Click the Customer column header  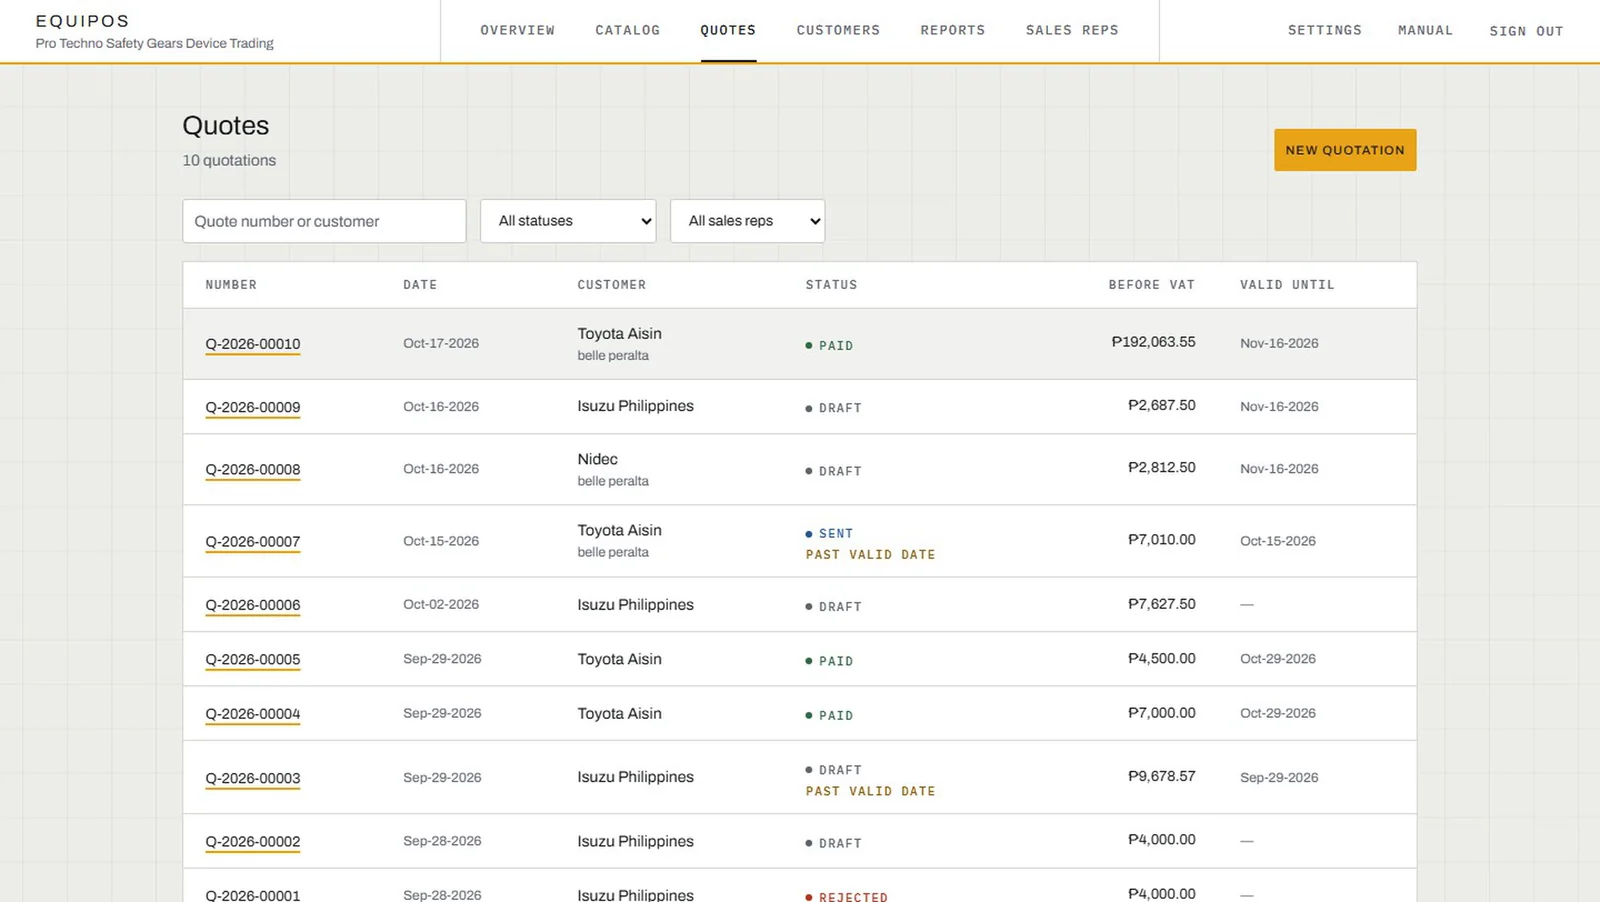[x=611, y=285]
